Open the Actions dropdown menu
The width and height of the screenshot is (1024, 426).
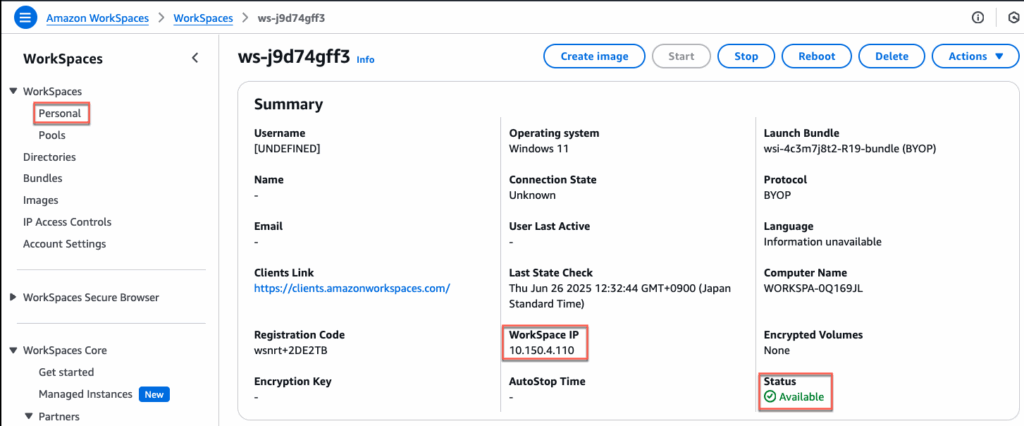[x=975, y=57]
